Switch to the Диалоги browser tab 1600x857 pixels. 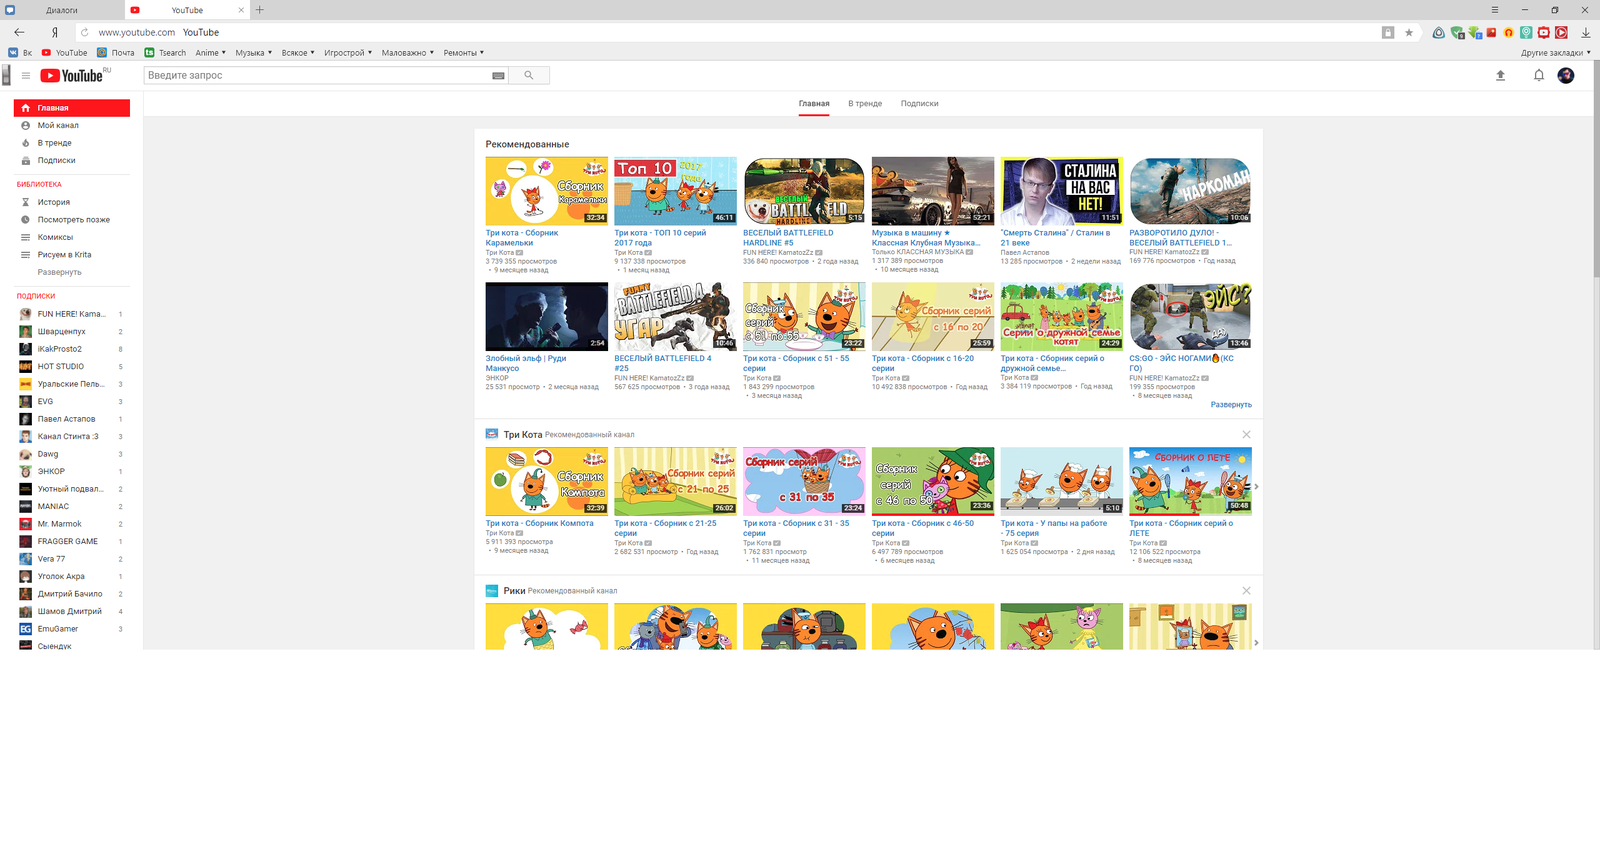click(x=62, y=10)
